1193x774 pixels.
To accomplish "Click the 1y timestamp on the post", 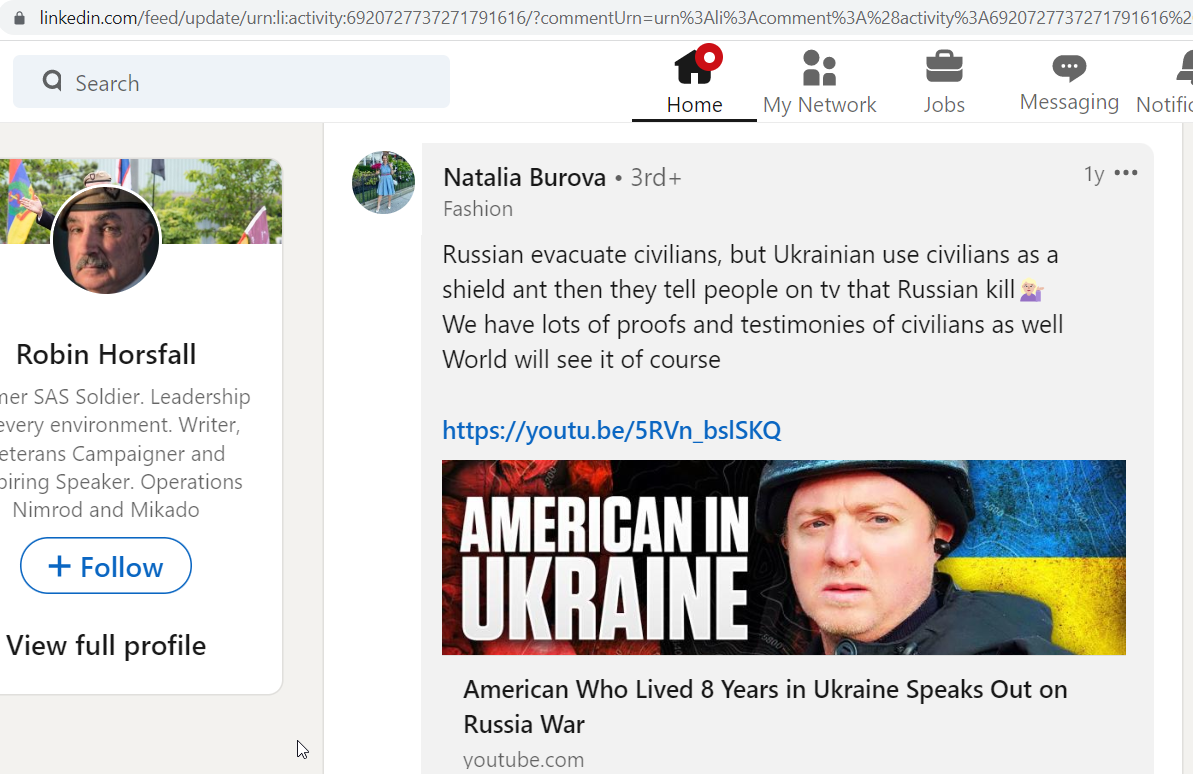I will click(x=1094, y=174).
